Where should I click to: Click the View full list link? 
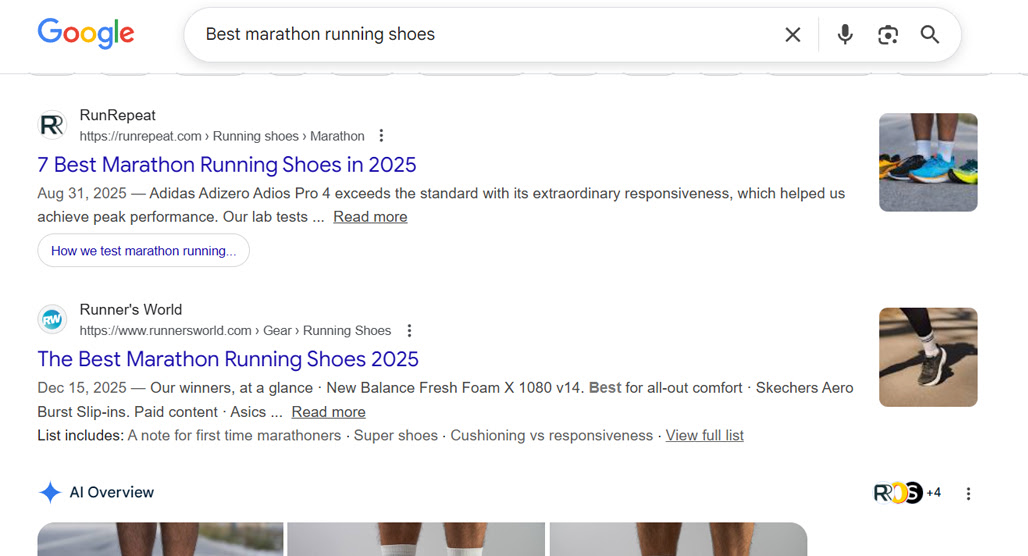click(x=704, y=435)
